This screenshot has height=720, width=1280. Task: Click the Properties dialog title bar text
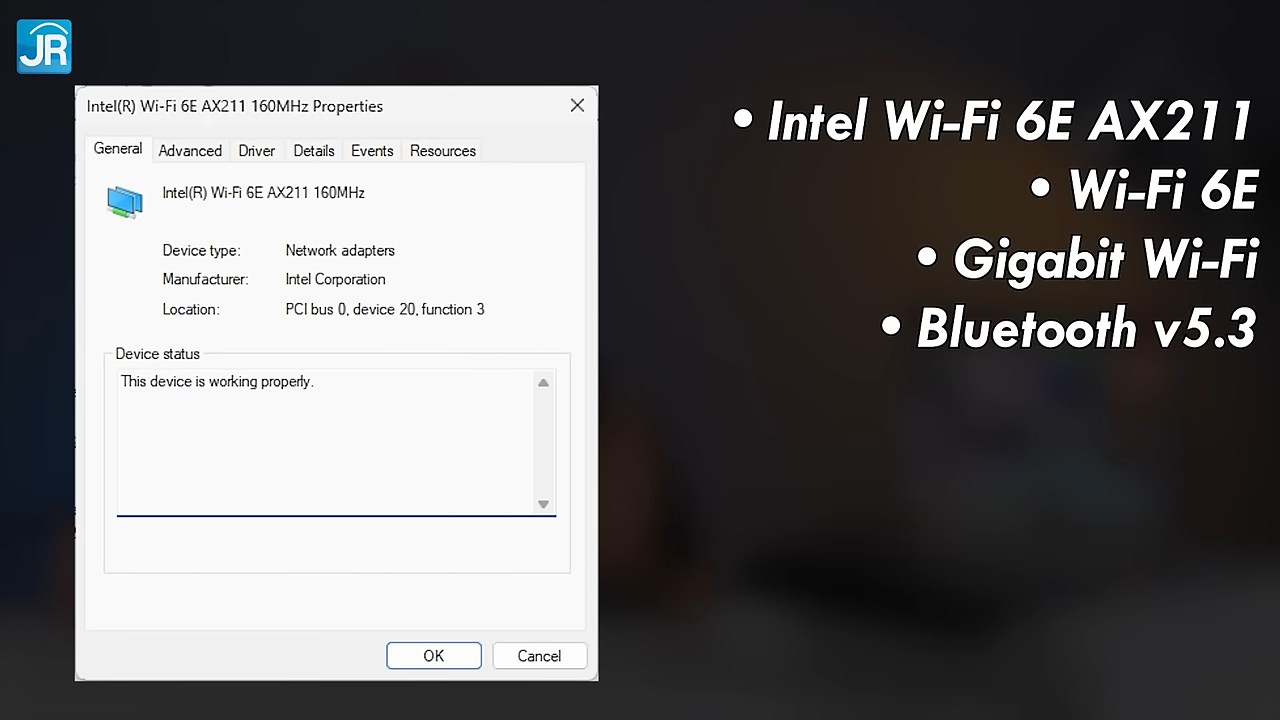[235, 106]
